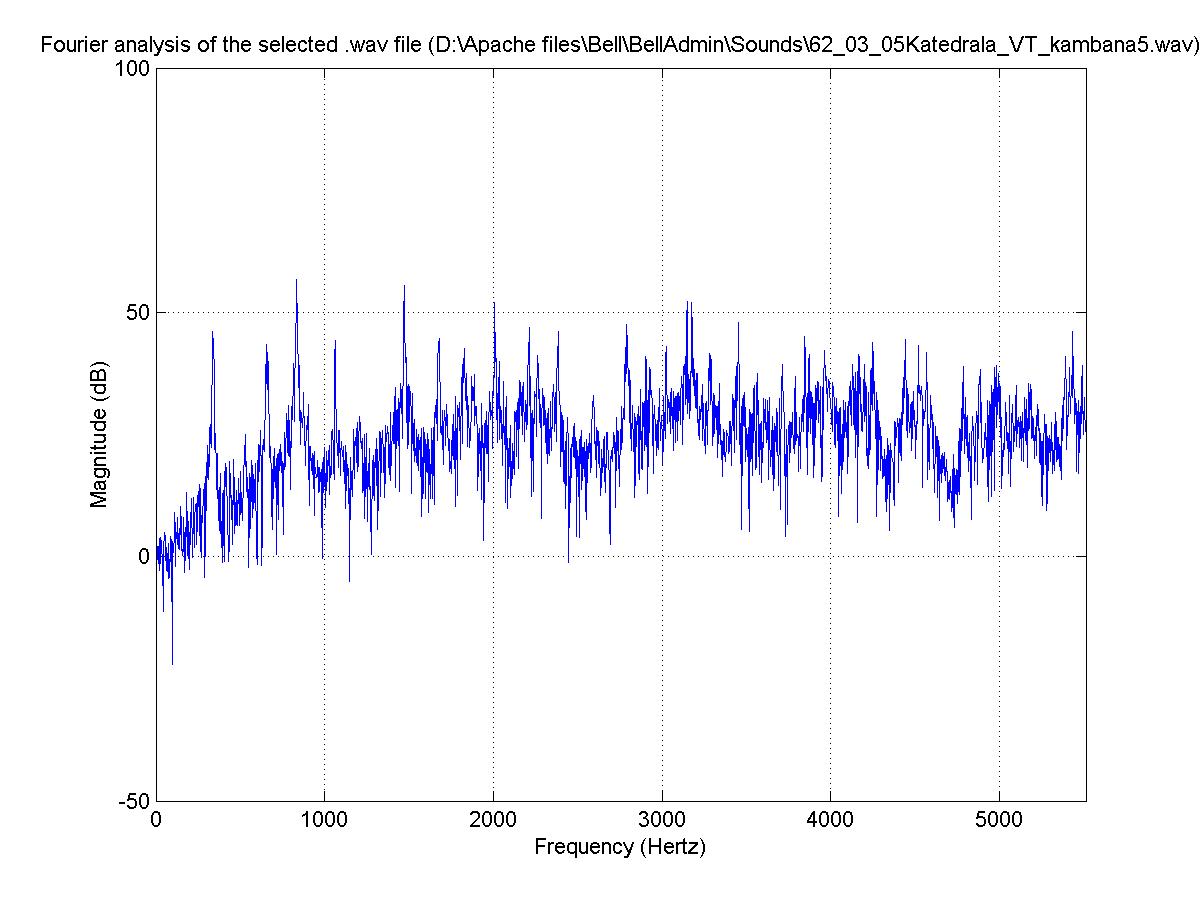Click the first sharp peak near 330 Hz
Screen dimensions: 1200x900
(212, 333)
